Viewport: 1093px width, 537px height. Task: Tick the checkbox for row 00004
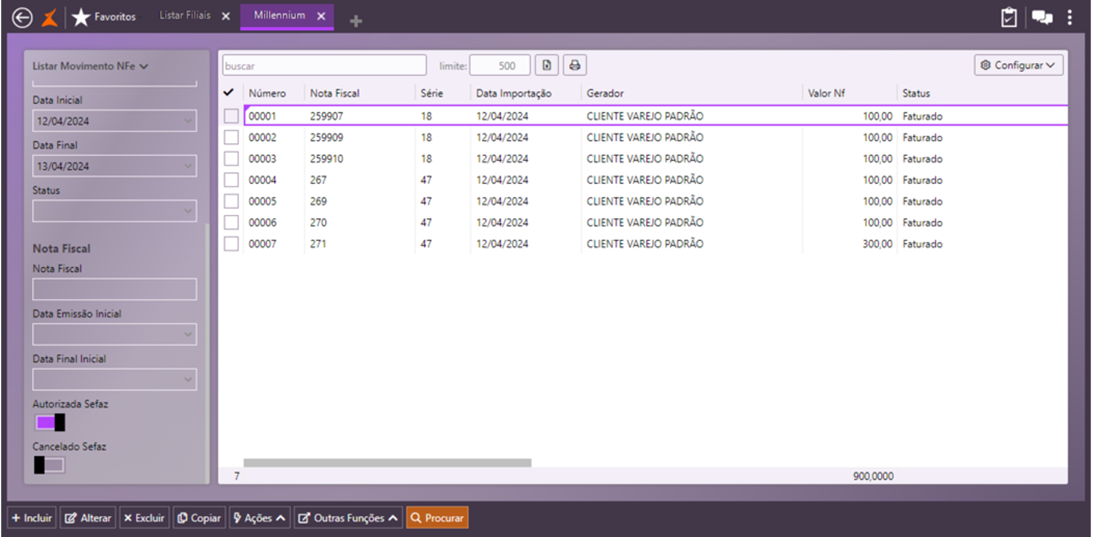231,180
